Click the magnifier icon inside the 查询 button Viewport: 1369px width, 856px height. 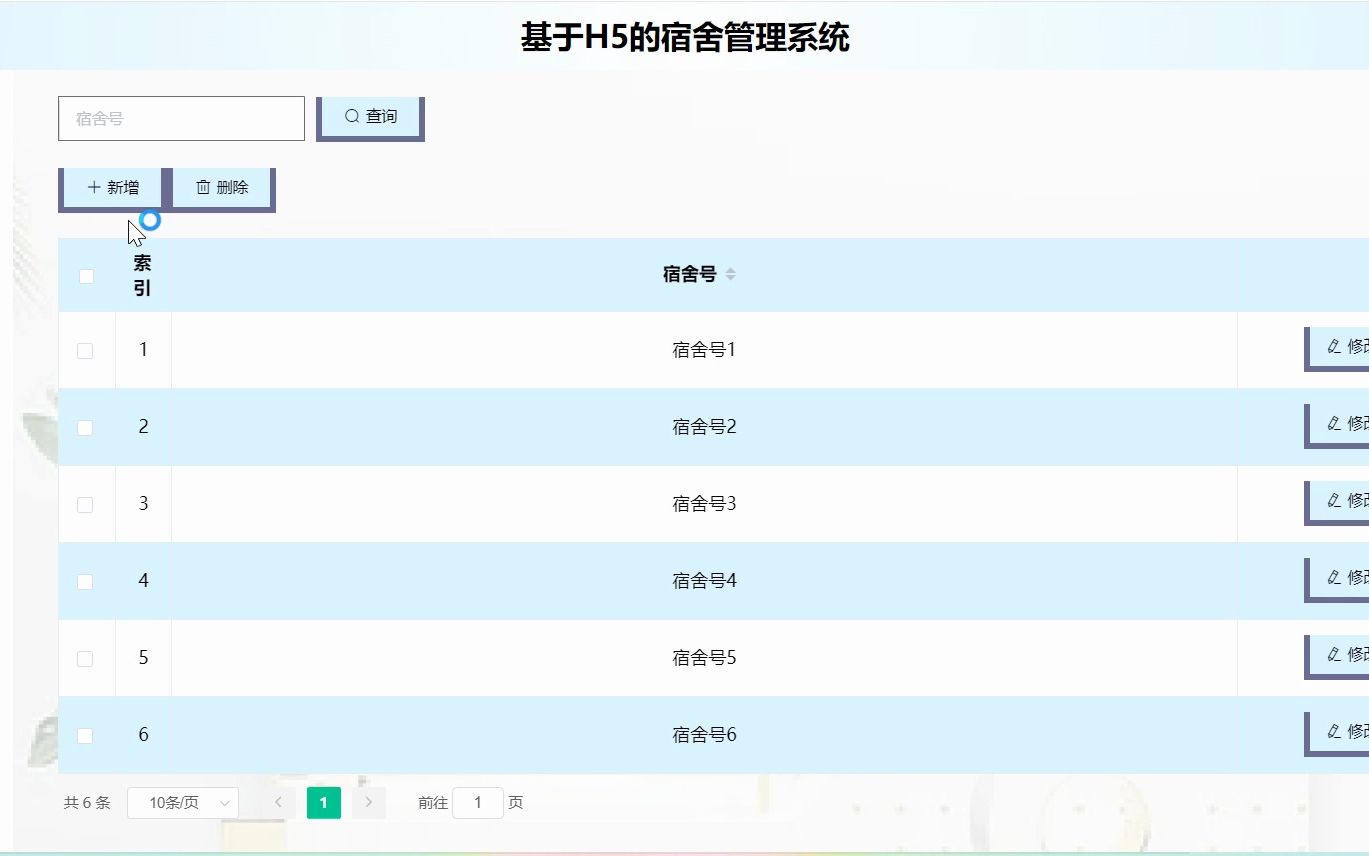(x=349, y=116)
